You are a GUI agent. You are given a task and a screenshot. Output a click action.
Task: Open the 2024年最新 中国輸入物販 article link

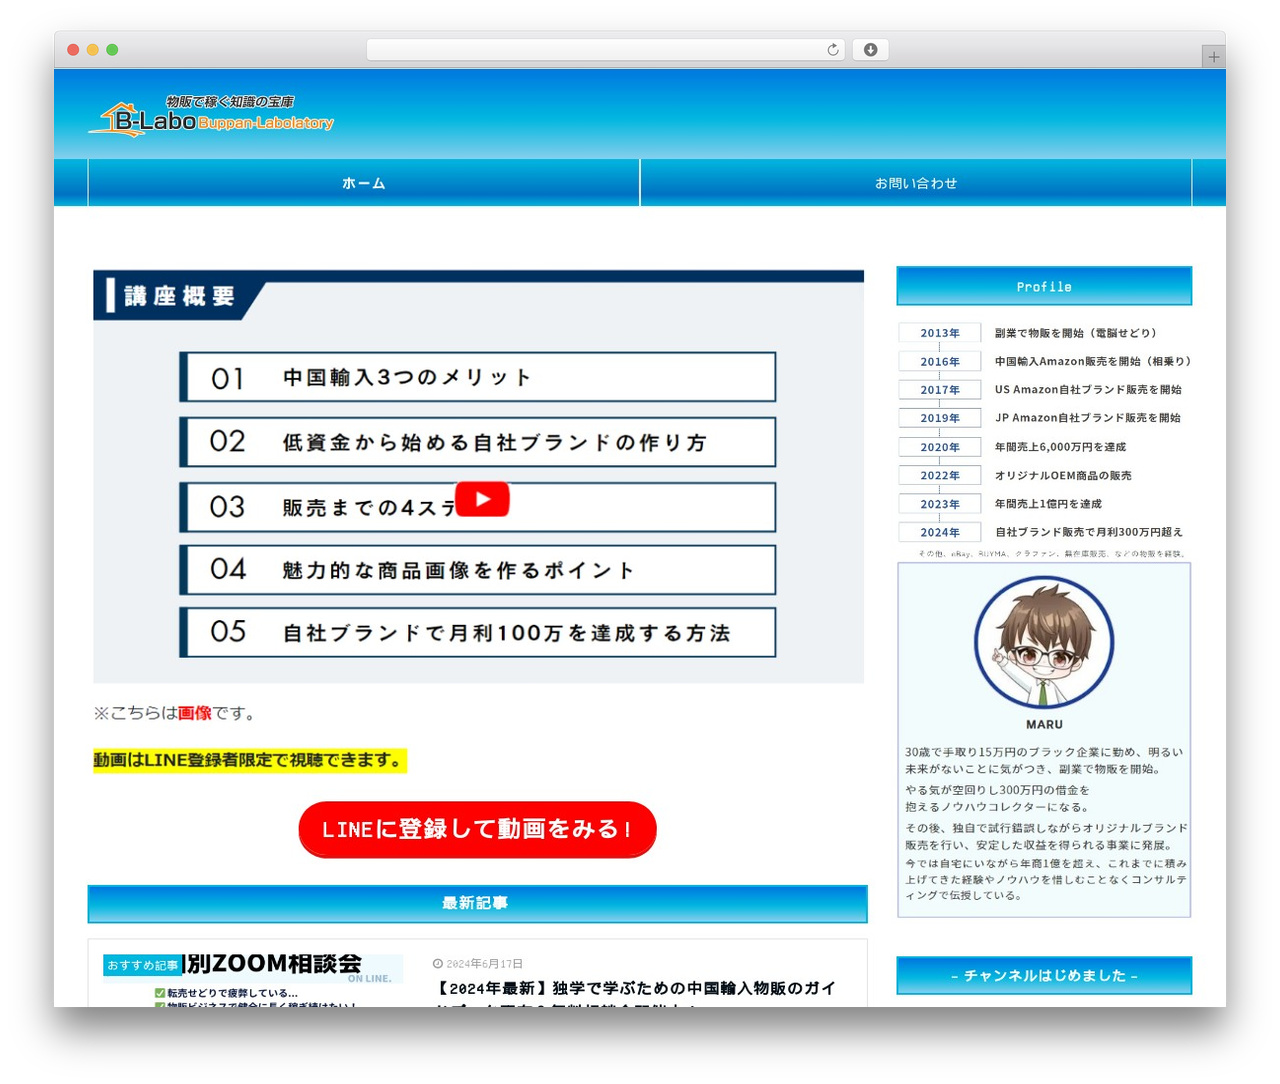click(x=634, y=995)
